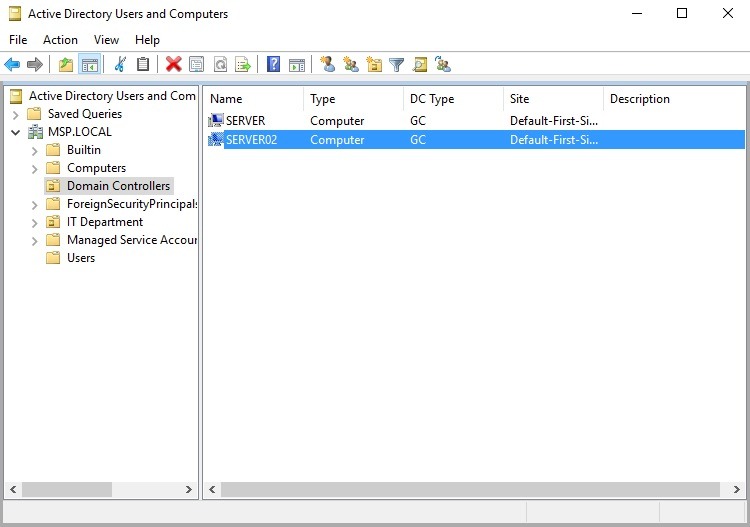The height and width of the screenshot is (527, 750).
Task: Toggle Show/Hide console tree icon
Action: 90,65
